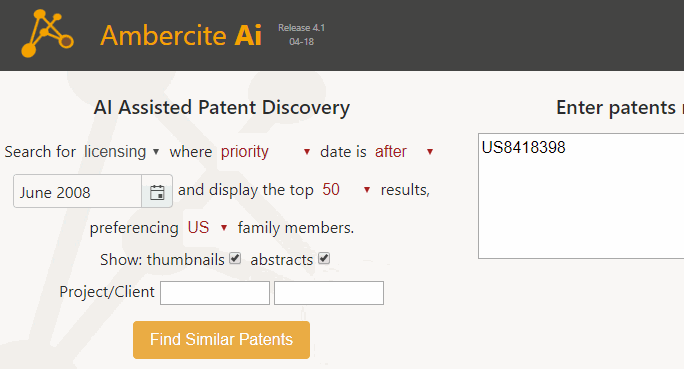Select the after date comparison dropdown
The height and width of the screenshot is (369, 684).
point(404,152)
